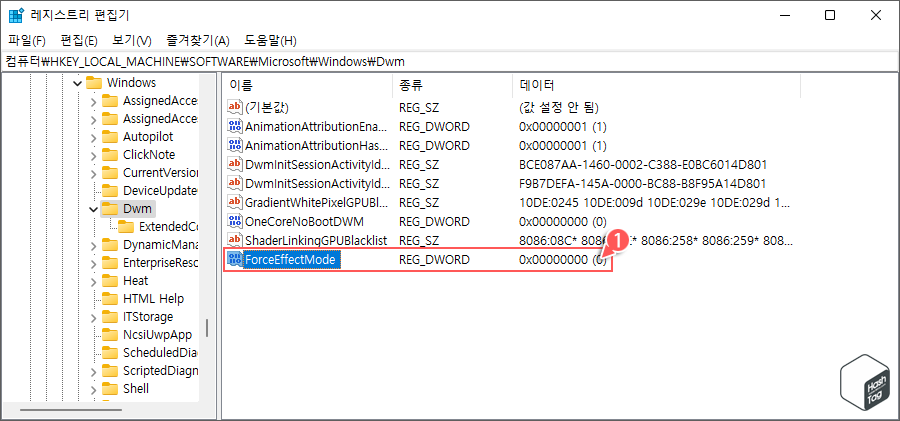
Task: Expand the Autopilot tree node
Action: (94, 137)
